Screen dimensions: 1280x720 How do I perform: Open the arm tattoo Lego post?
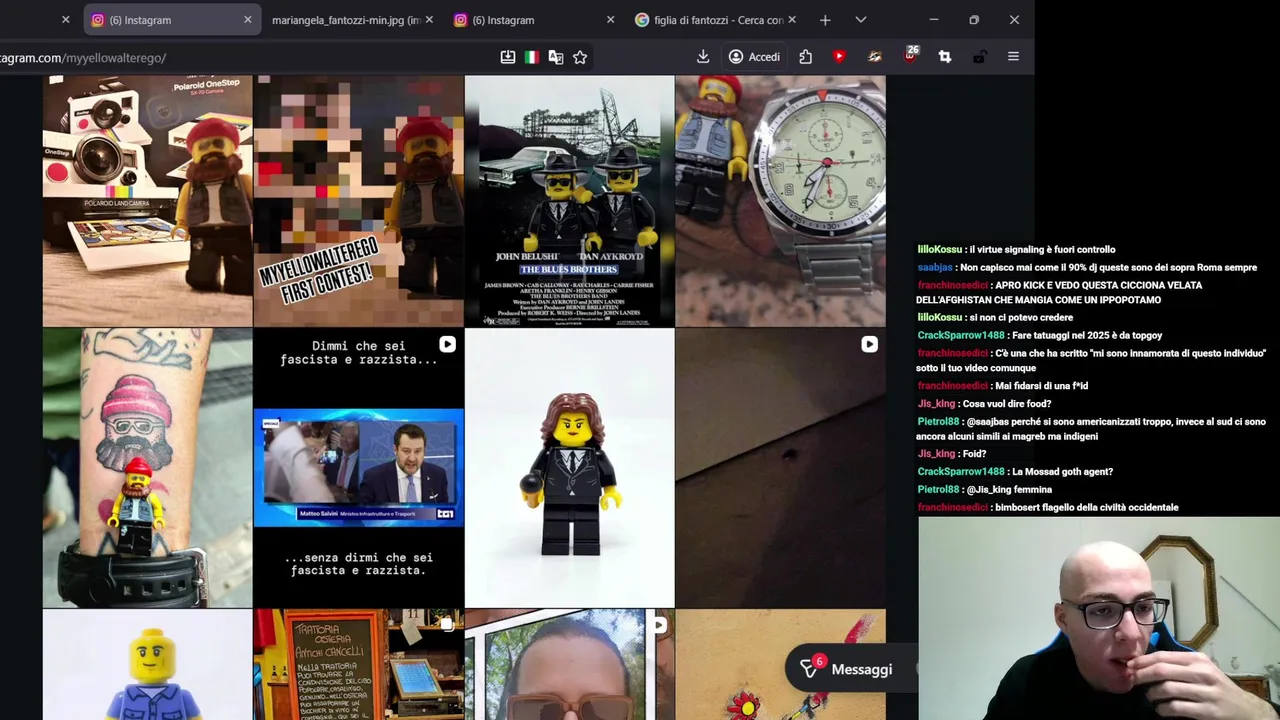147,467
